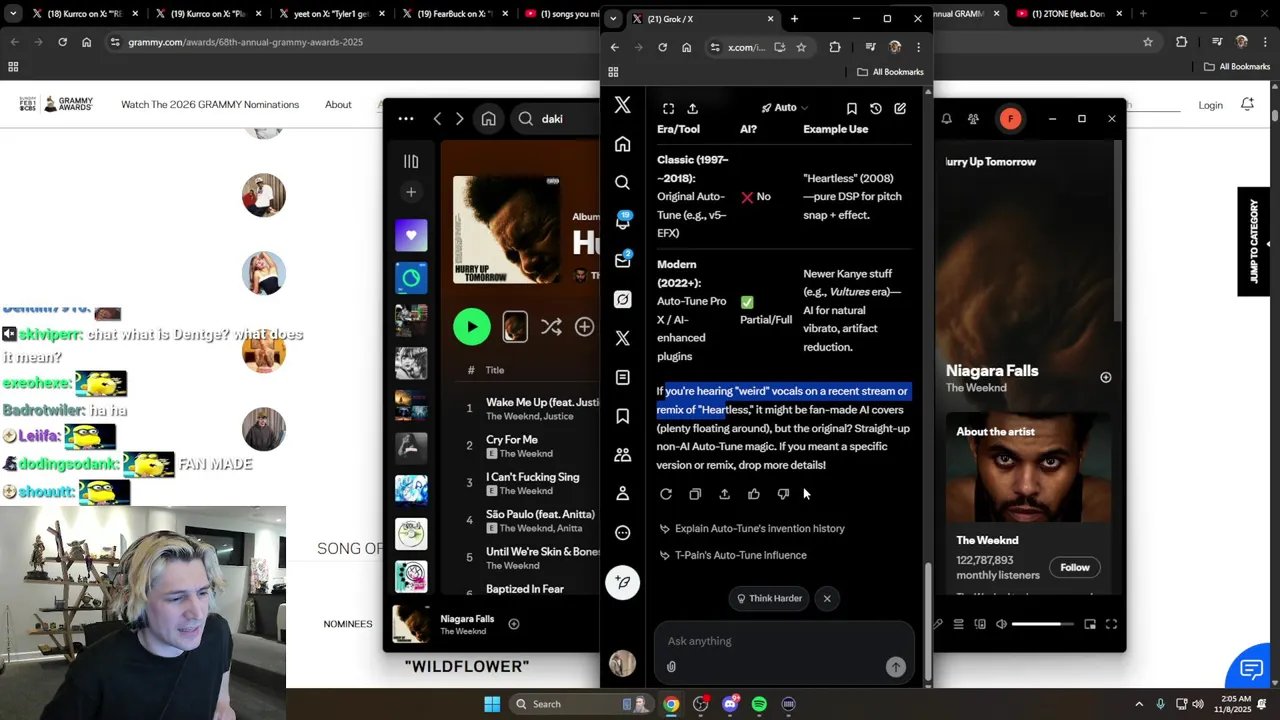1280x720 pixels.
Task: Open Chrome three-dot menu in Grok window
Action: click(918, 47)
